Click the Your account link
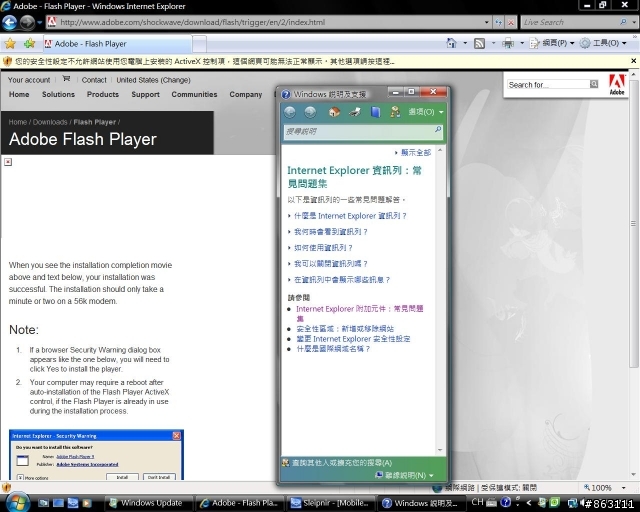The width and height of the screenshot is (640, 512). click(29, 80)
